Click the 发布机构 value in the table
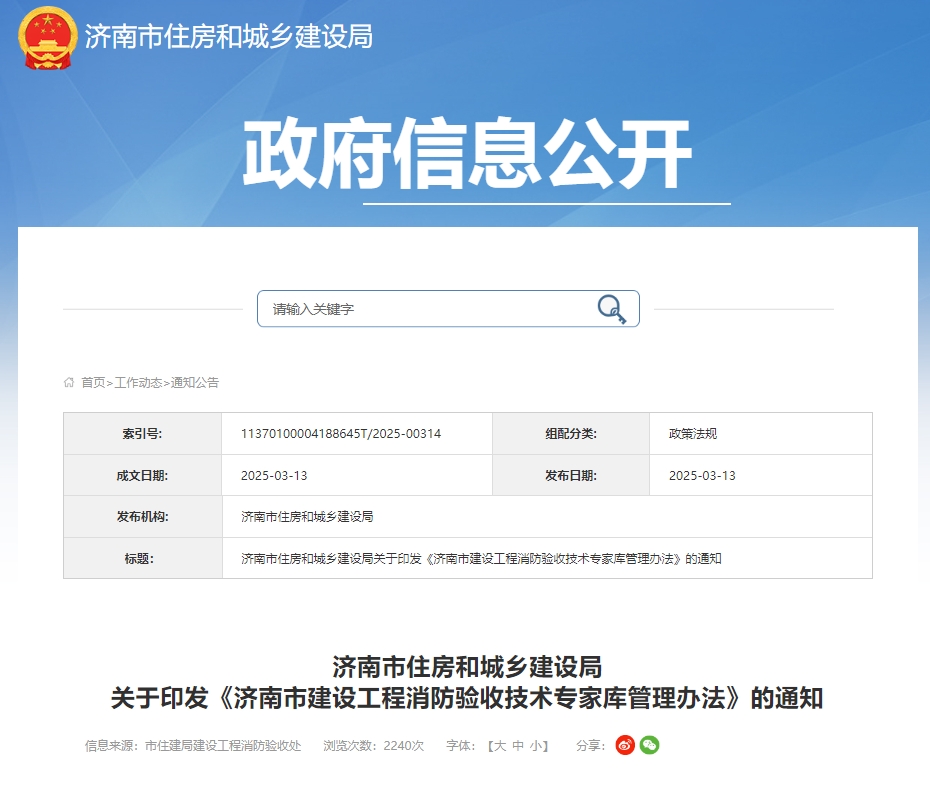The width and height of the screenshot is (930, 792). pyautogui.click(x=307, y=517)
